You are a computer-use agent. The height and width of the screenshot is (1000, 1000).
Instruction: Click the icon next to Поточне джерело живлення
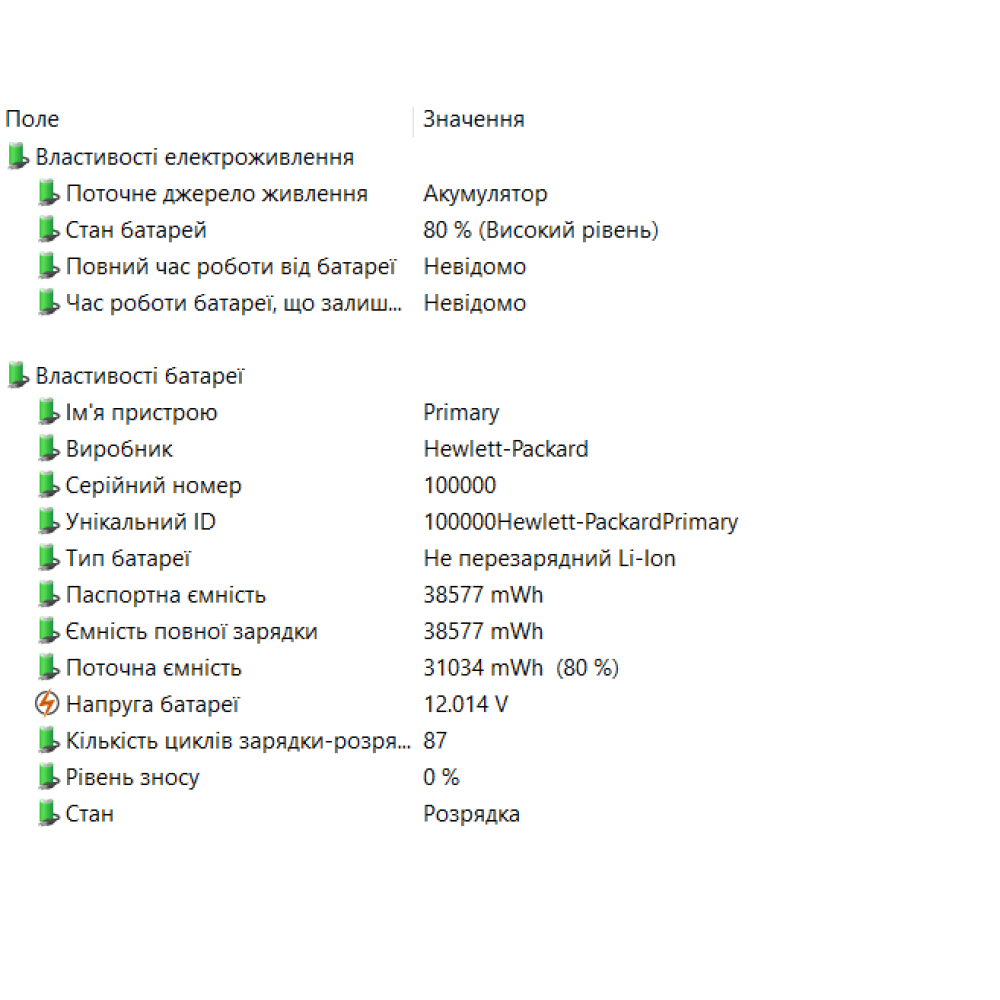pyautogui.click(x=47, y=194)
